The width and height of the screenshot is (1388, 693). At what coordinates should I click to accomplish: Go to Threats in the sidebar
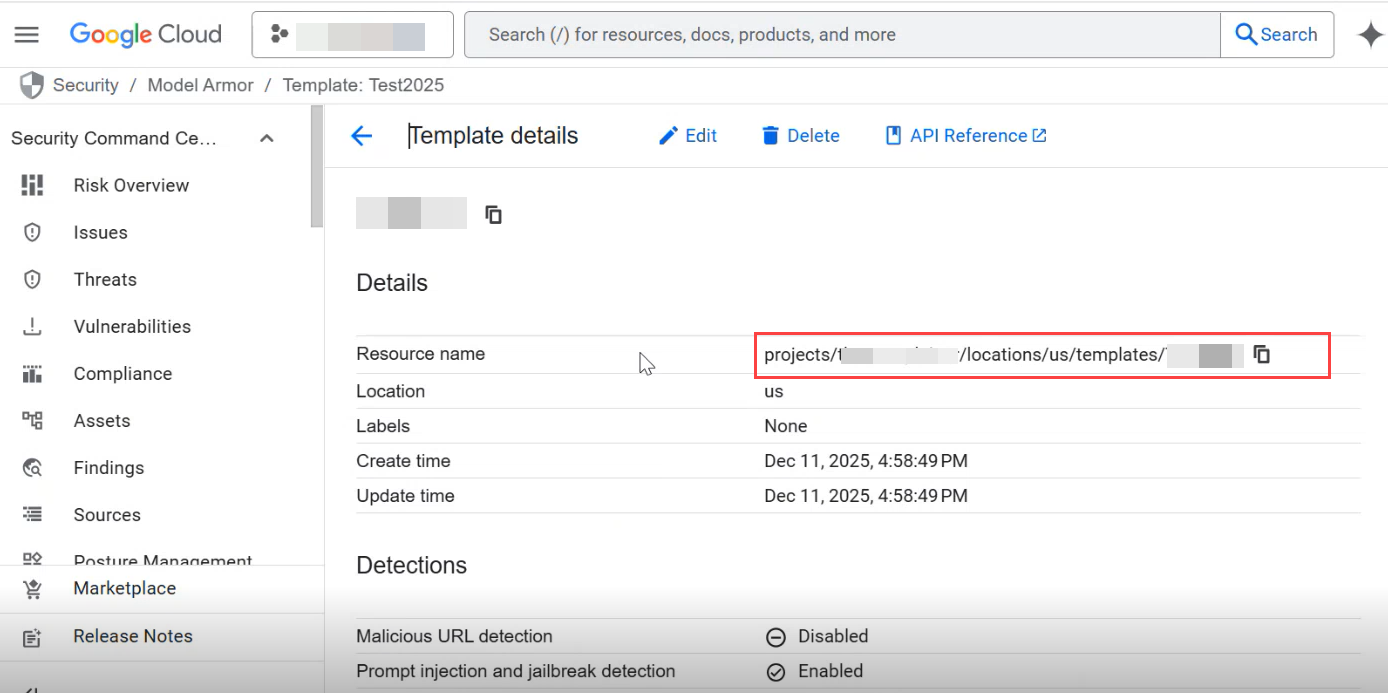click(x=105, y=280)
